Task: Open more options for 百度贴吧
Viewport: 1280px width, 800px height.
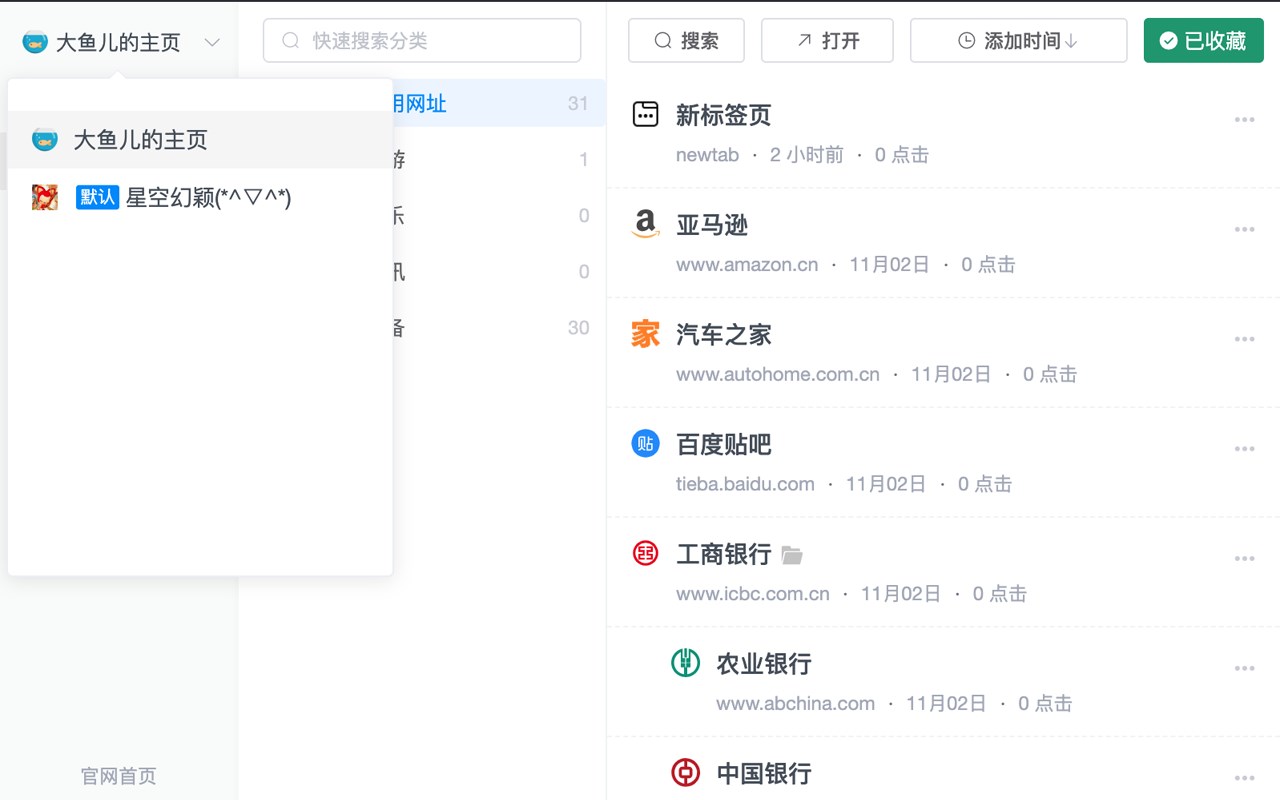Action: click(1244, 450)
